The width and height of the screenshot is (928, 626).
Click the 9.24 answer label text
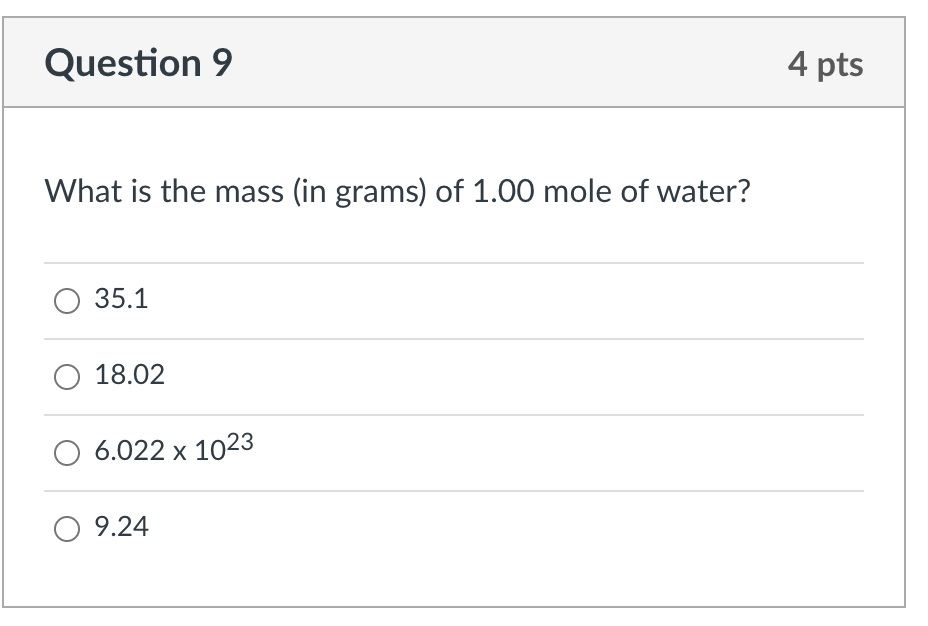coord(122,527)
